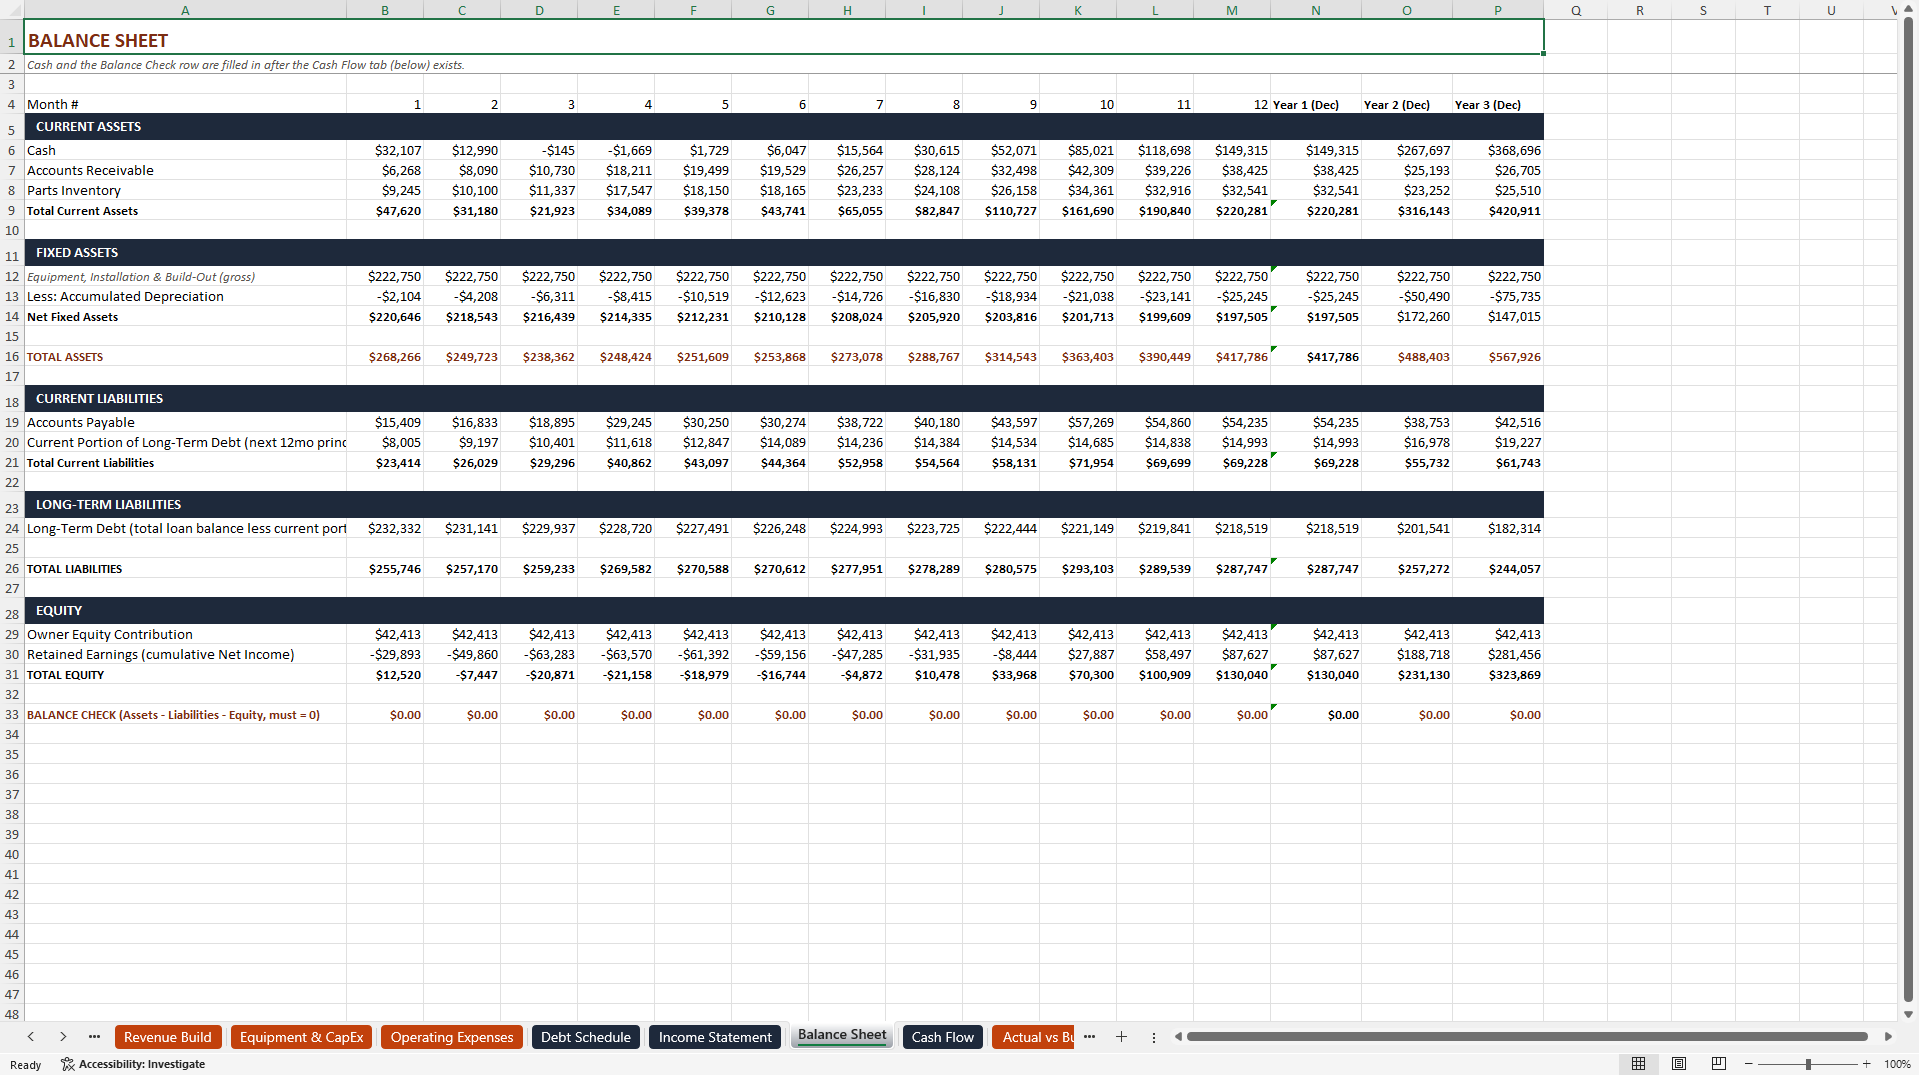Select the Year 1 (Dec) column heading cell
The image size is (1919, 1075).
pos(1316,104)
